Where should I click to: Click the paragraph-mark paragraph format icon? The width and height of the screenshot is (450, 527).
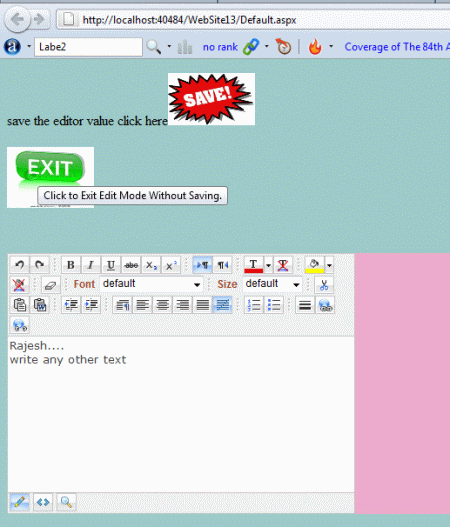pyautogui.click(x=122, y=305)
